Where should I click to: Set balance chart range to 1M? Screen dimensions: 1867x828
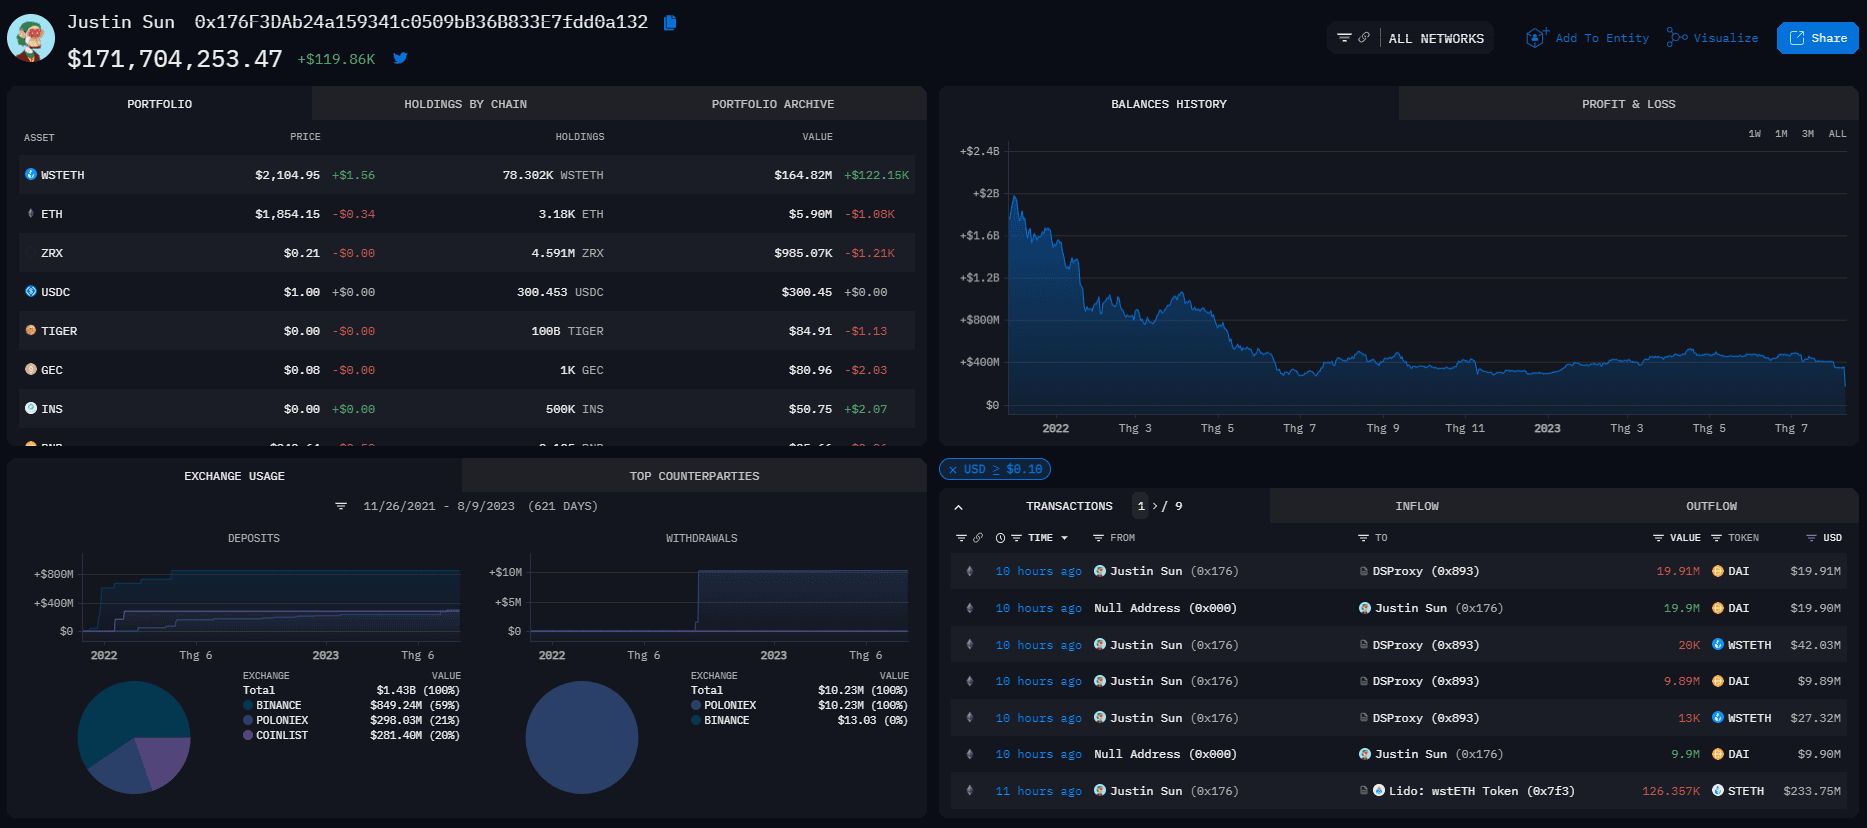coord(1781,134)
